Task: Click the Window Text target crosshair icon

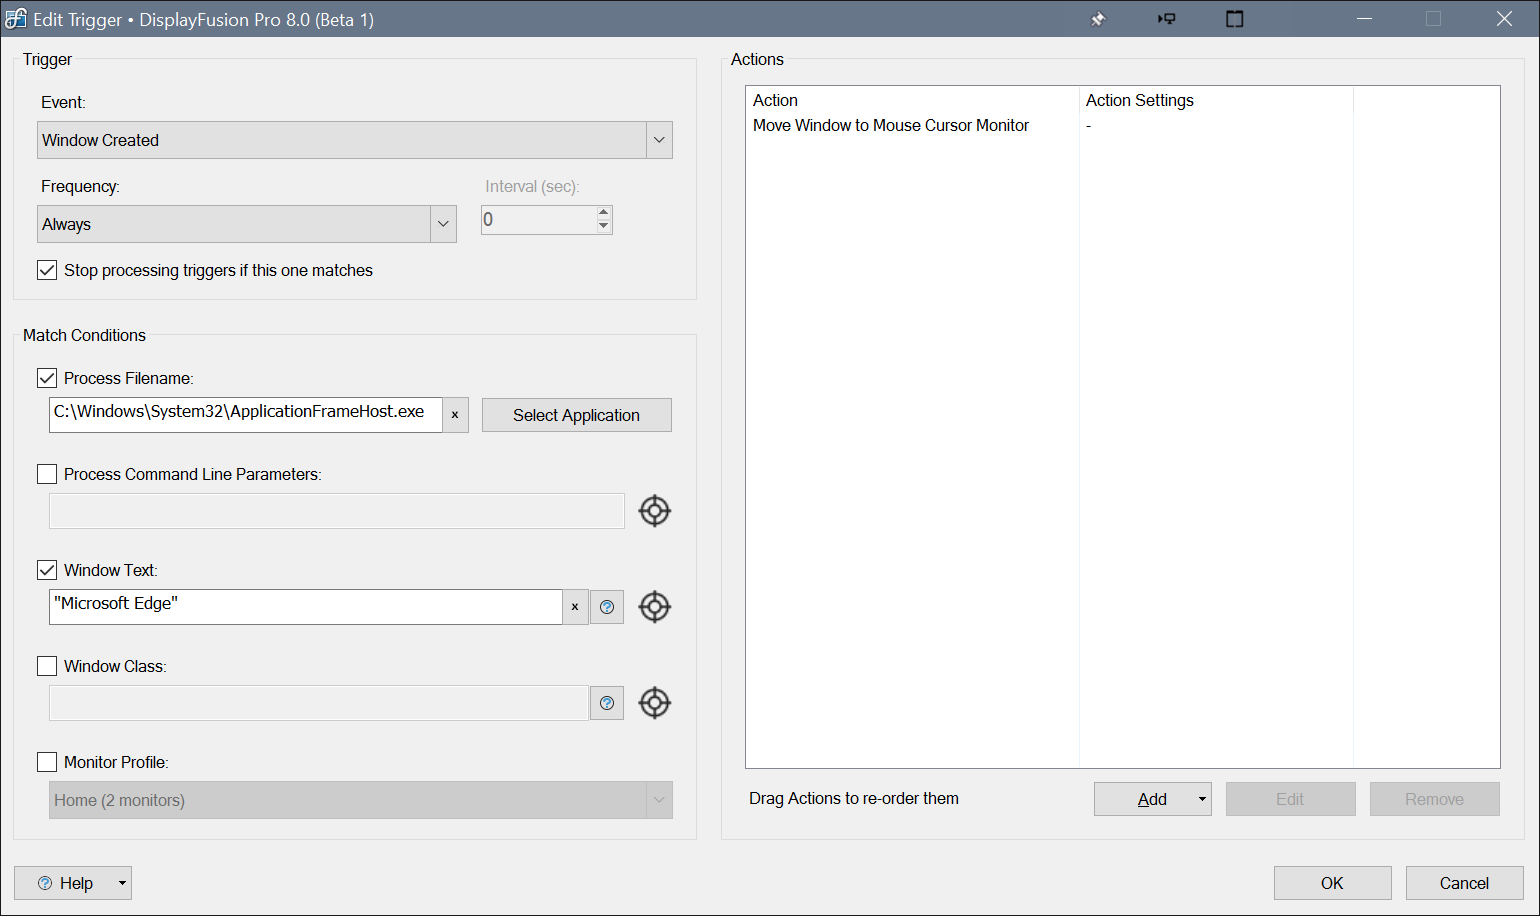Action: [x=654, y=607]
